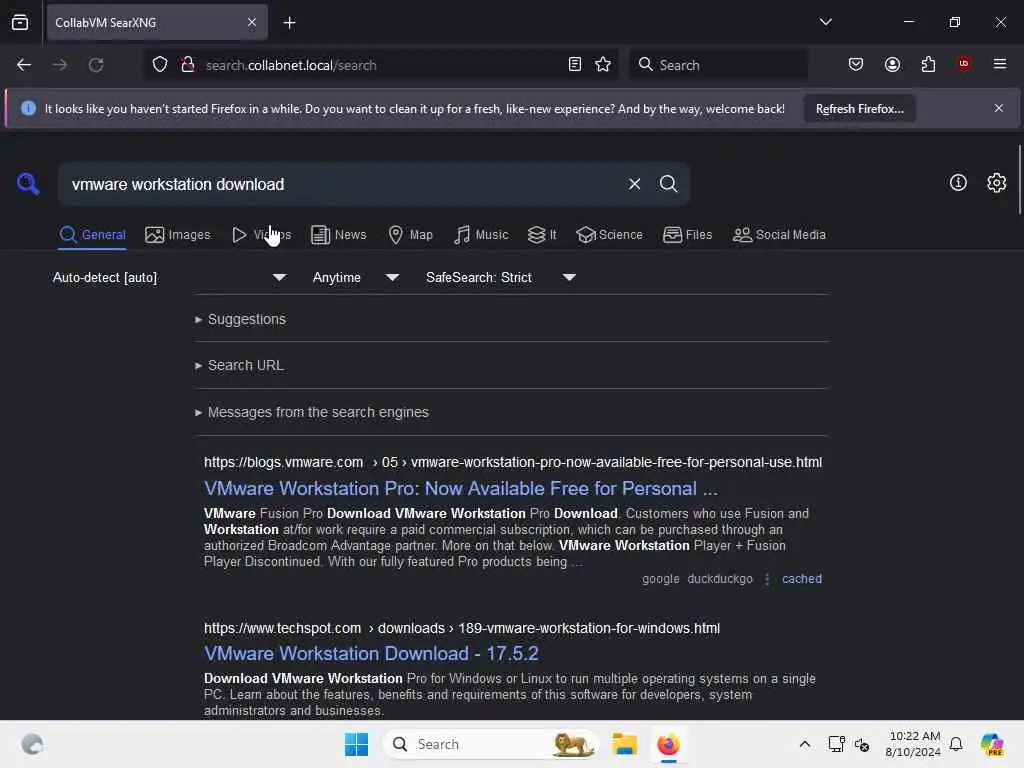Open SafeSearch Strict dropdown
The image size is (1024, 768).
pyautogui.click(x=501, y=278)
